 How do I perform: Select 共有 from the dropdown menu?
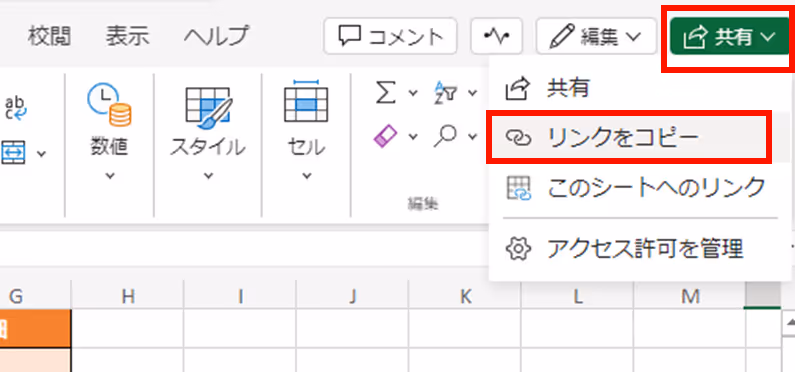pos(639,89)
